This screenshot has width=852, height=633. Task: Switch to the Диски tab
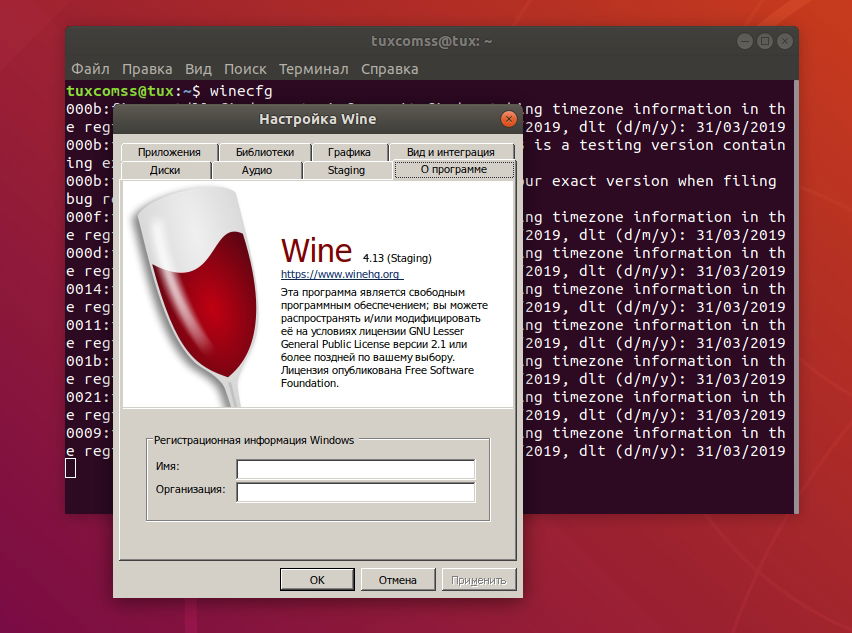tap(165, 170)
